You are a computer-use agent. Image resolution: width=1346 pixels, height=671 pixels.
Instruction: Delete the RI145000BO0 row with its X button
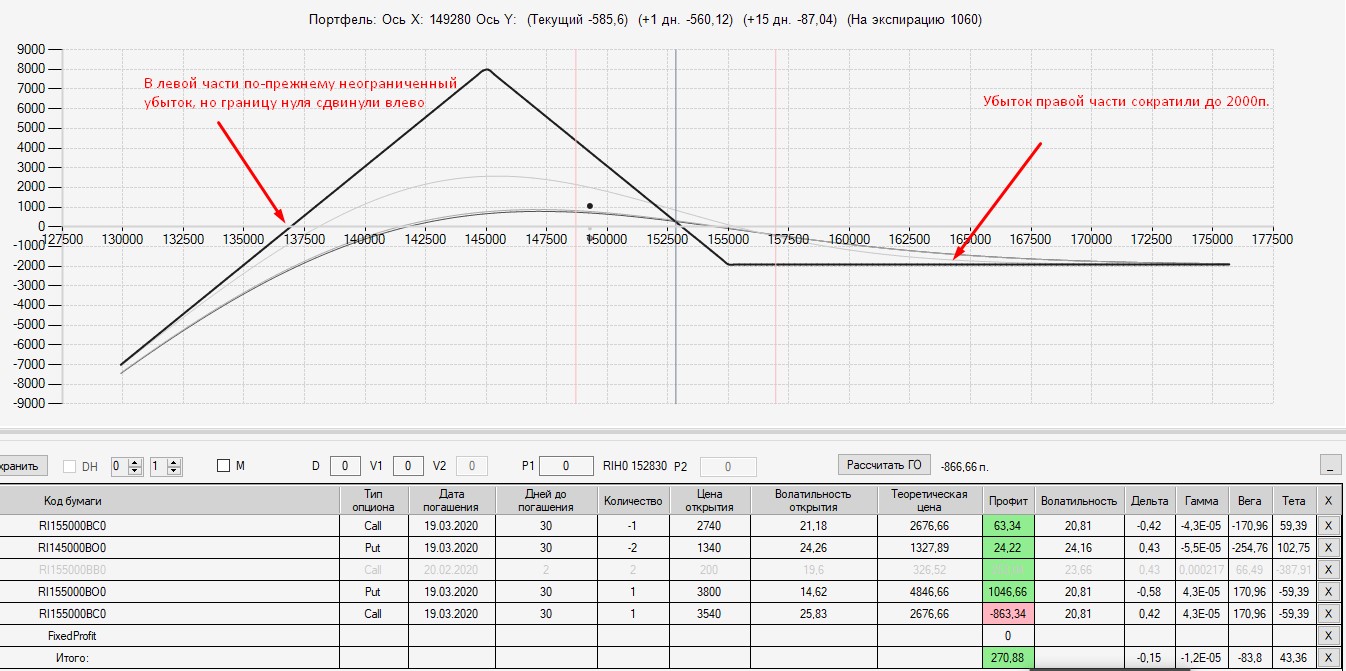[x=1327, y=548]
